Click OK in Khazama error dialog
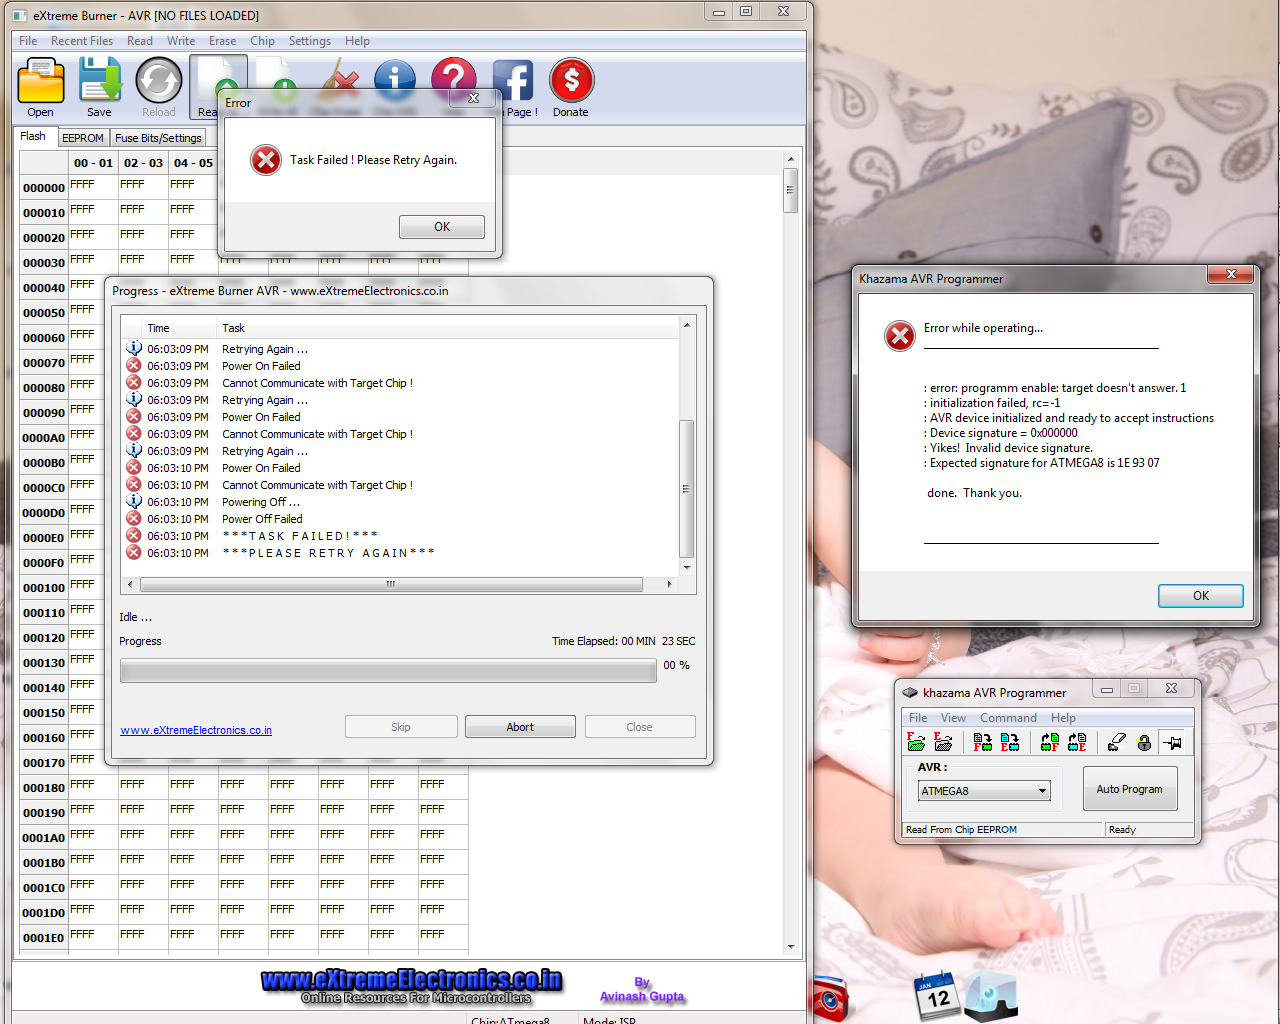Image resolution: width=1280 pixels, height=1024 pixels. pos(1201,596)
